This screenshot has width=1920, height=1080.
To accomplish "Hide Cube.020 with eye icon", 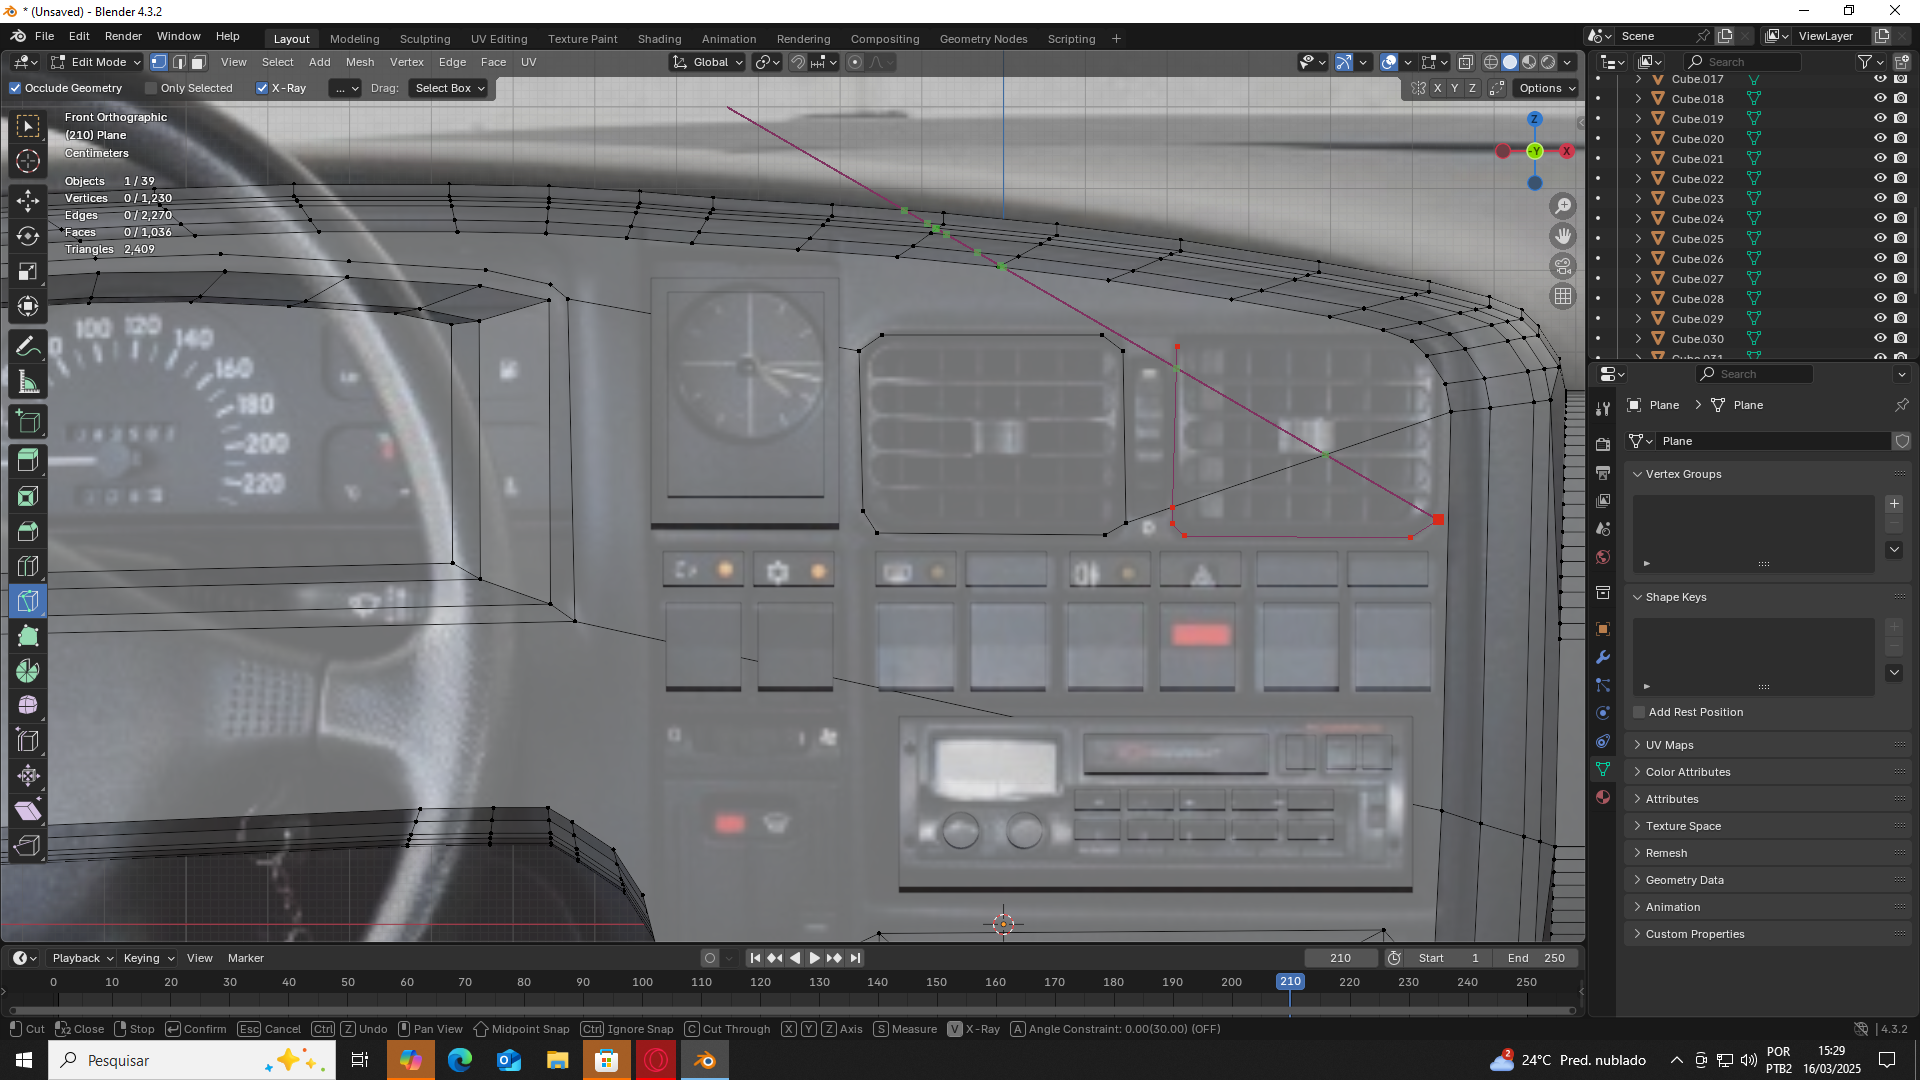I will (1880, 139).
